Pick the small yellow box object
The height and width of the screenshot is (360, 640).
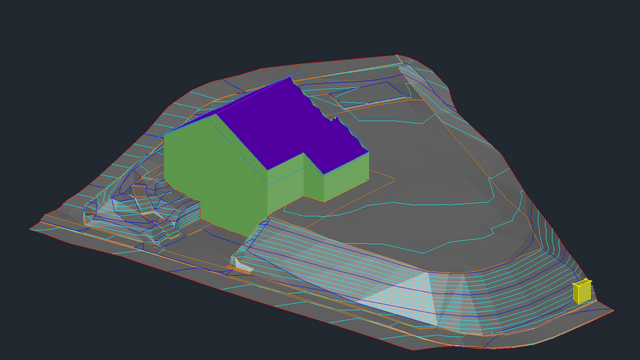pyautogui.click(x=582, y=291)
